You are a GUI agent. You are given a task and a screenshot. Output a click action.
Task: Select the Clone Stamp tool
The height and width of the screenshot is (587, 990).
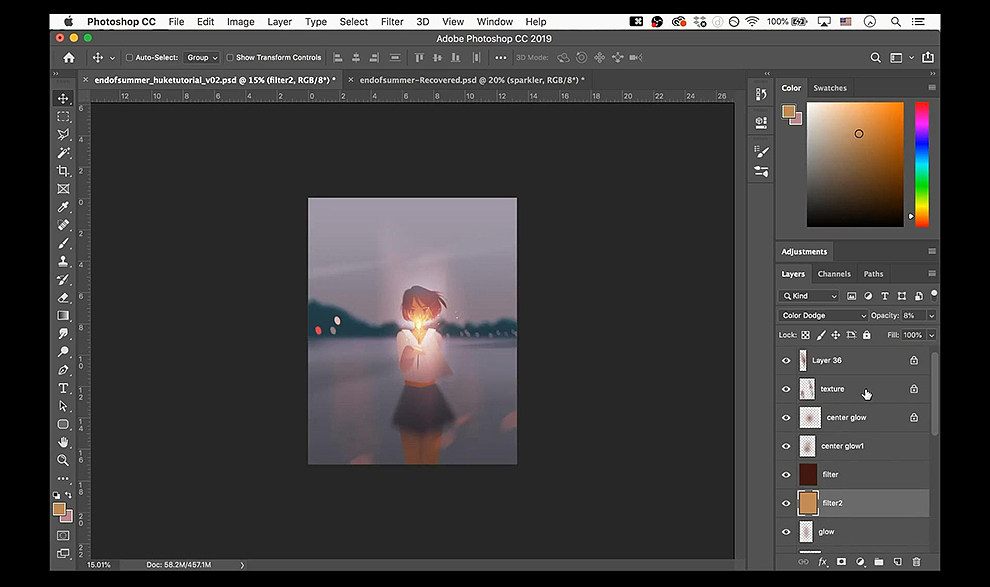63,261
